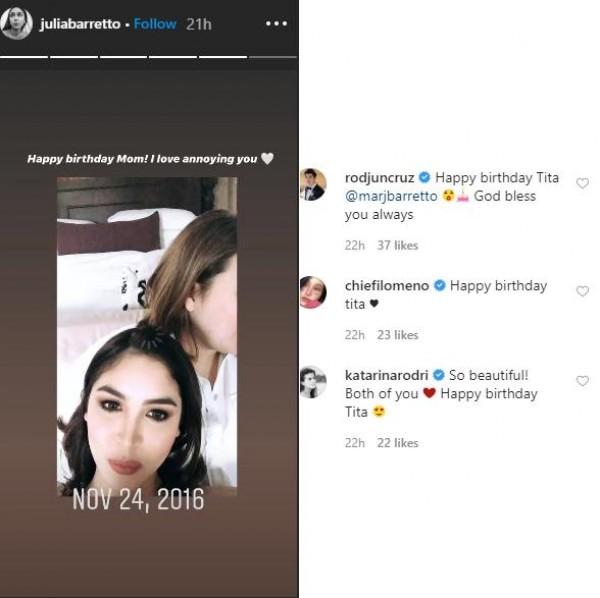This screenshot has height=598, width=600.
Task: Click the katarinarodri username
Action: [386, 376]
